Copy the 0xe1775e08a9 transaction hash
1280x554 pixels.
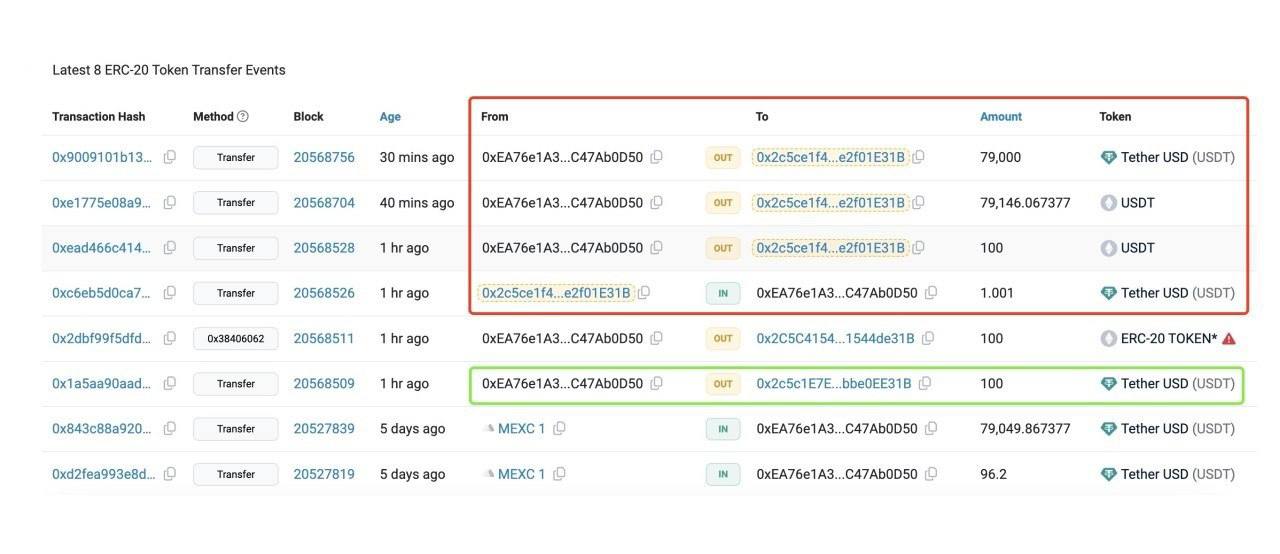(170, 203)
